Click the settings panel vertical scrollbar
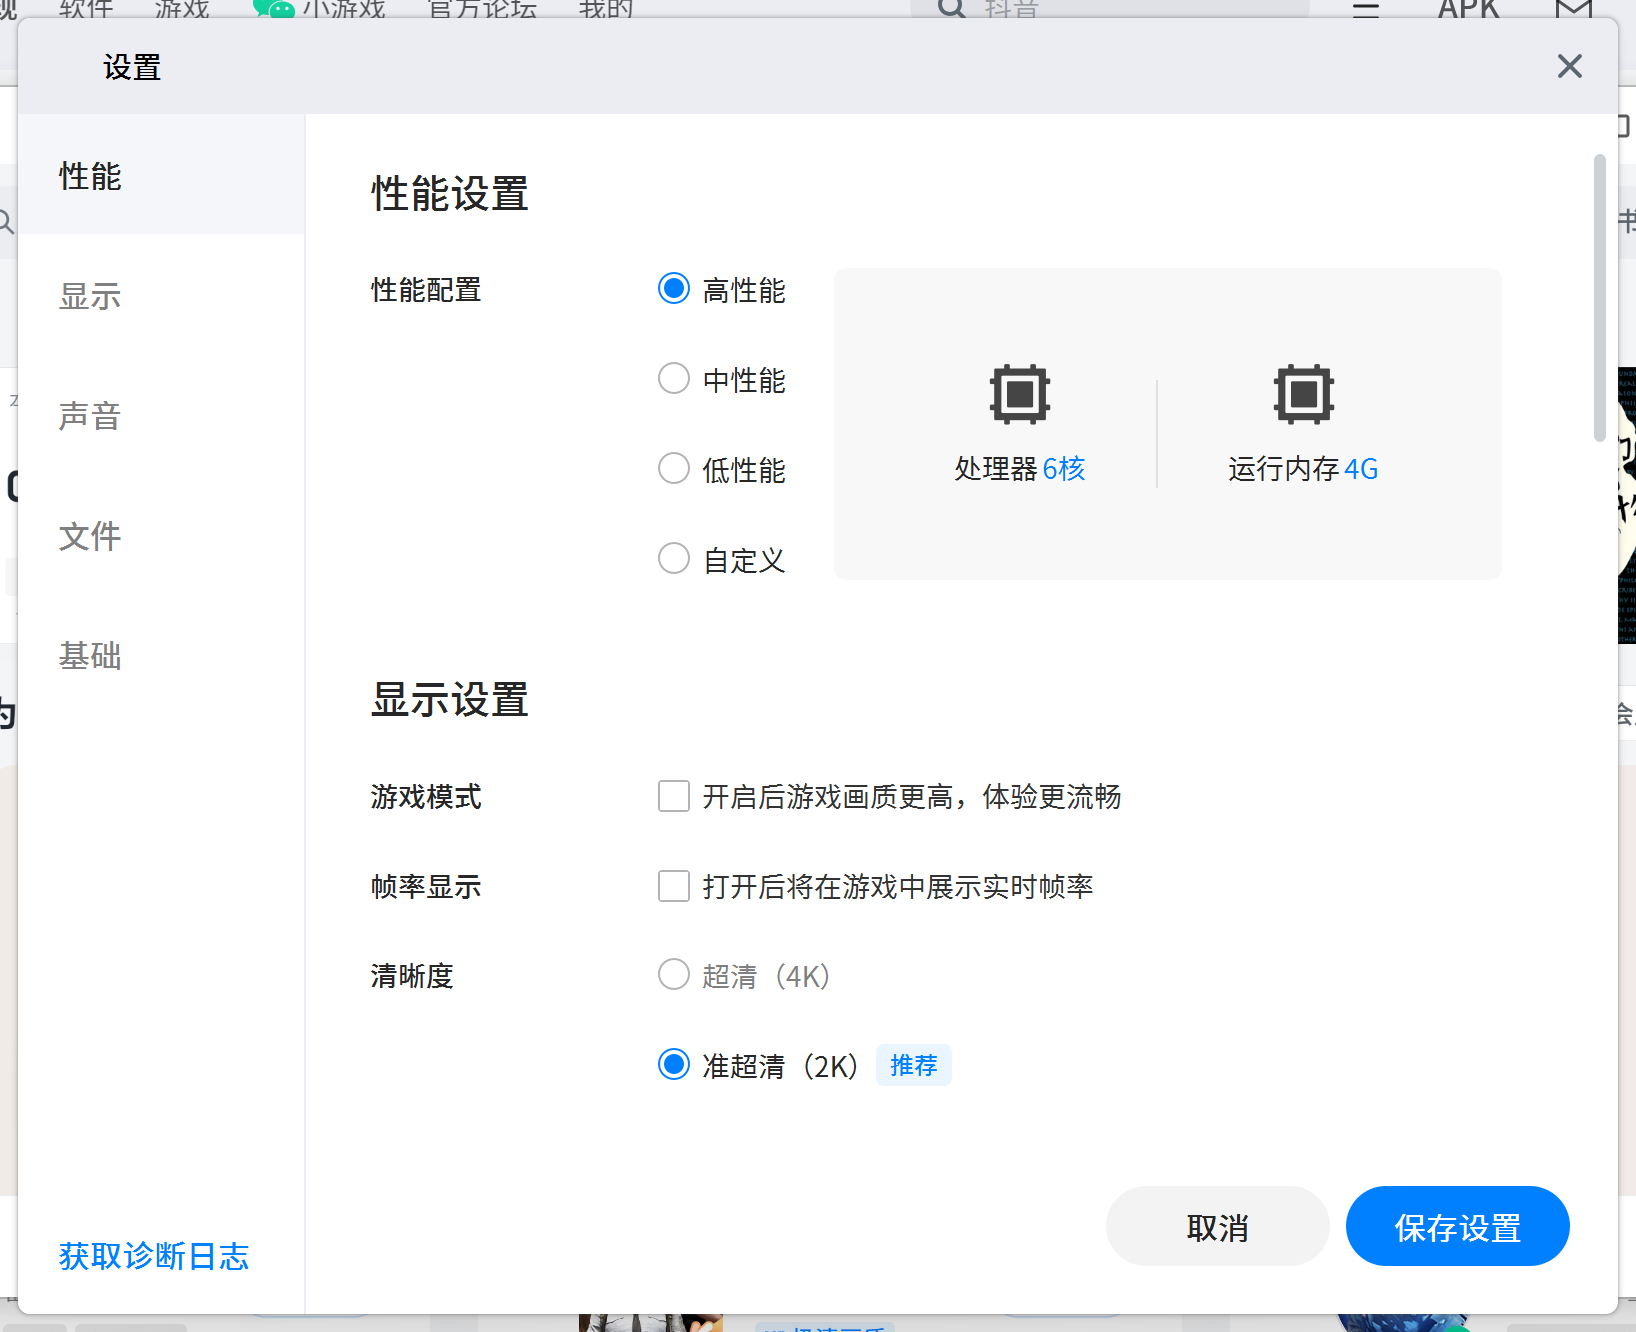This screenshot has height=1332, width=1636. tap(1600, 298)
